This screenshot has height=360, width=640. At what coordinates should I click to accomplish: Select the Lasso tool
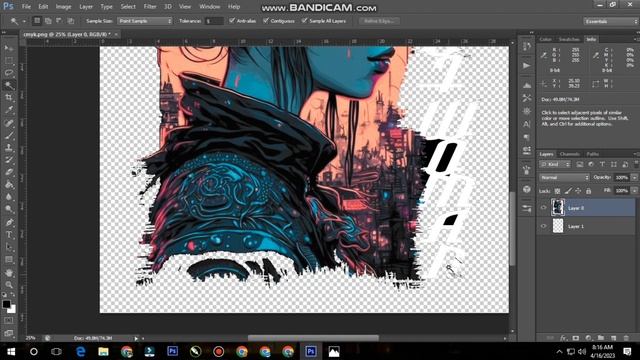tap(9, 73)
